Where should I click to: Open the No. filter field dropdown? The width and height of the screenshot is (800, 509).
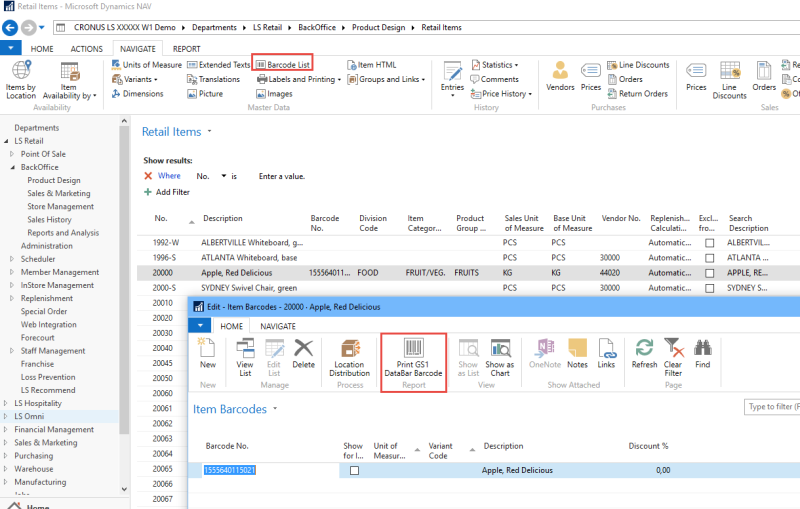coord(223,176)
